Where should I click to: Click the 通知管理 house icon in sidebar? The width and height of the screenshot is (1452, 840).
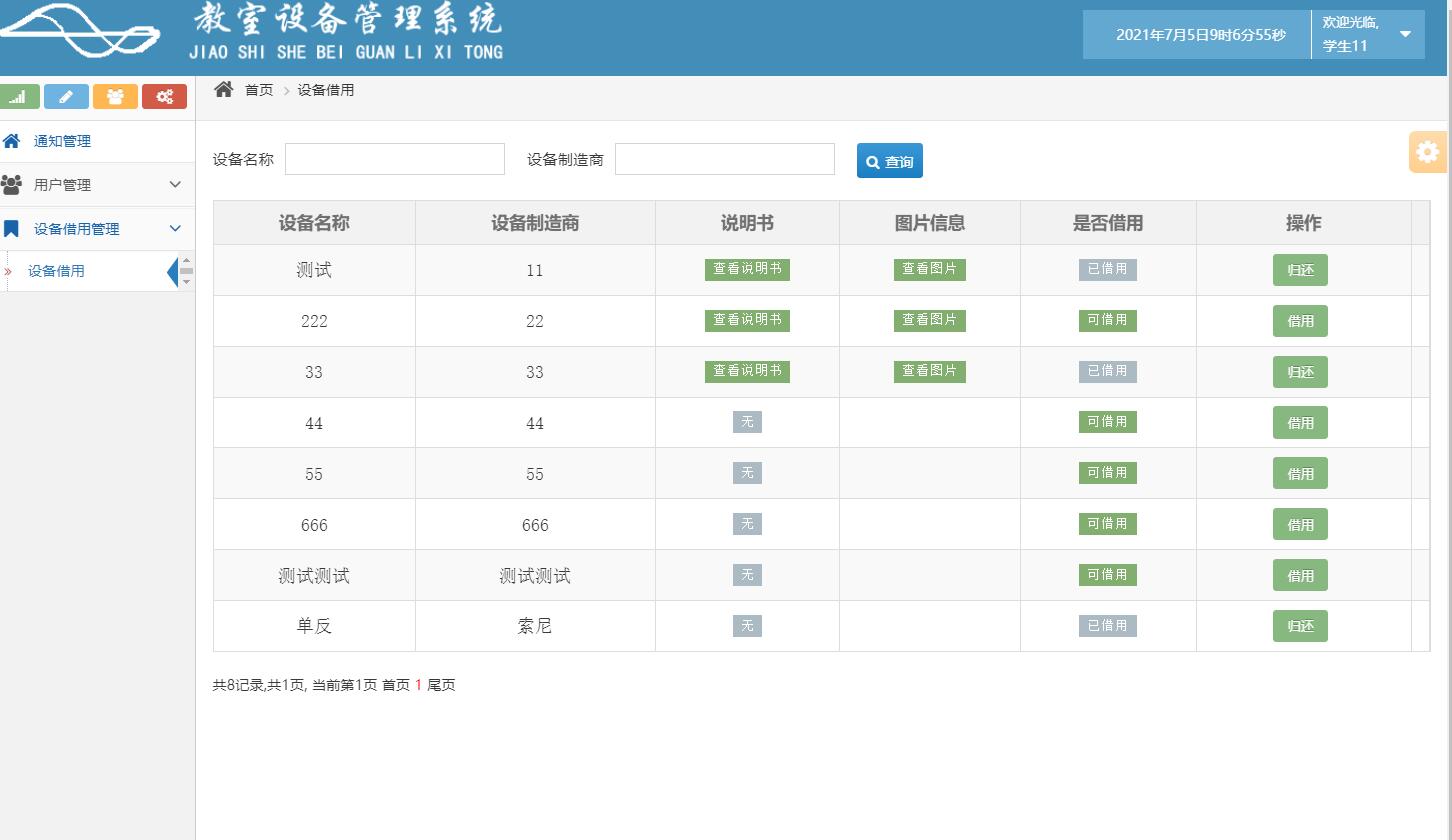pyautogui.click(x=12, y=140)
